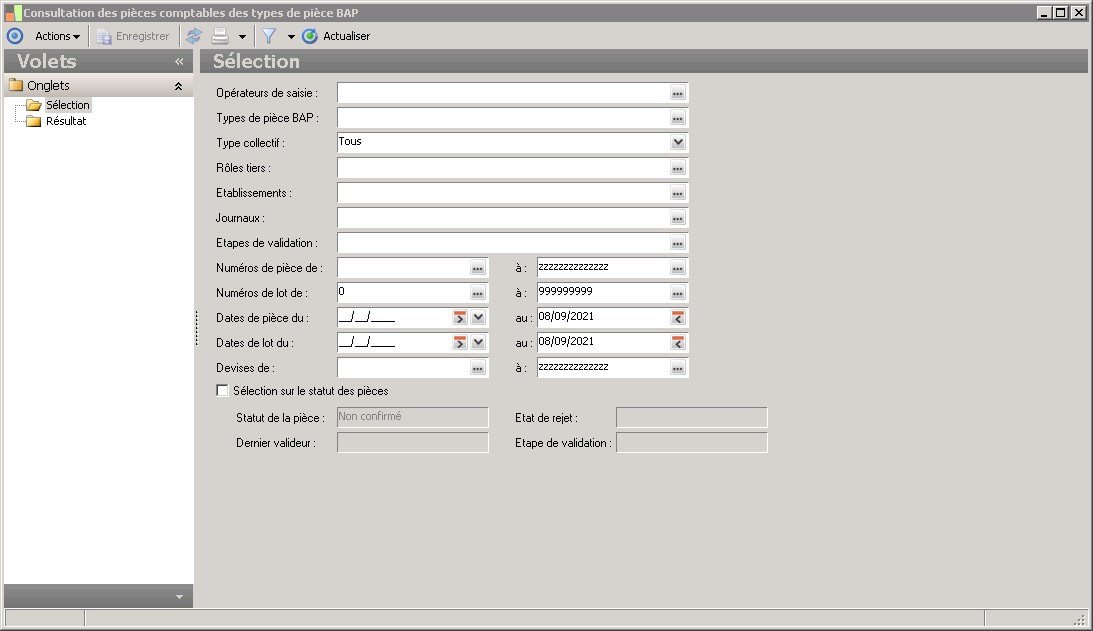Click the blue circular icon left of Actions
Viewport: 1093px width, 631px height.
(14, 36)
